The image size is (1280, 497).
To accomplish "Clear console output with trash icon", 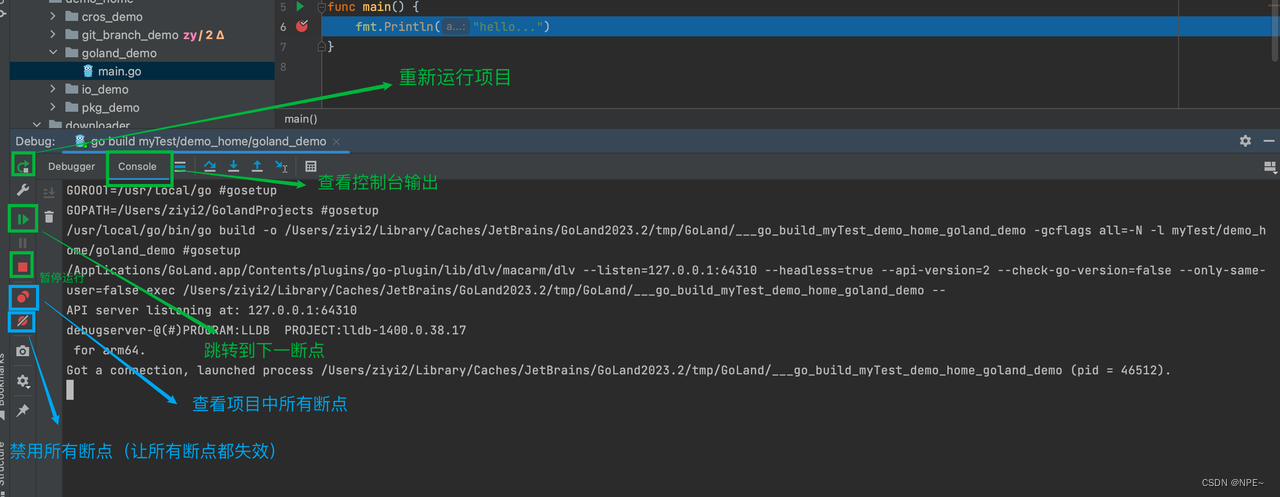I will coord(49,217).
